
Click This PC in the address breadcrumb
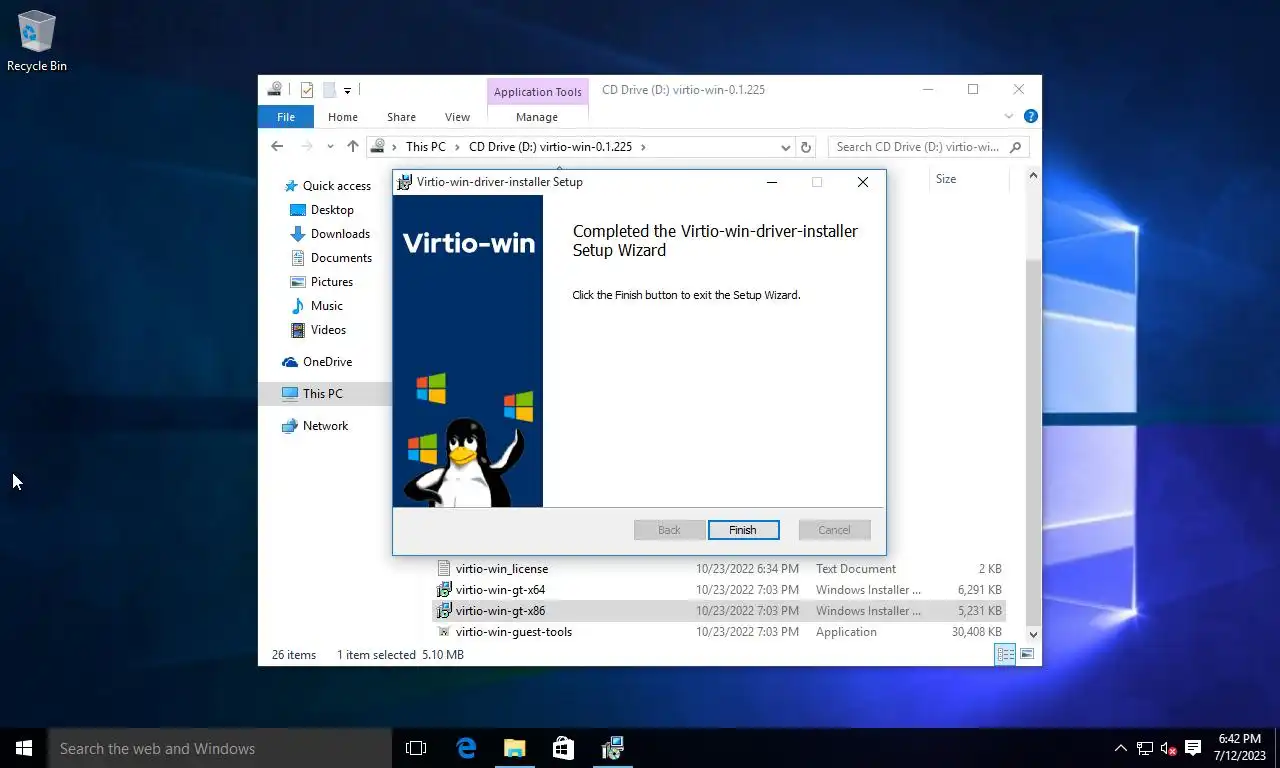[426, 147]
